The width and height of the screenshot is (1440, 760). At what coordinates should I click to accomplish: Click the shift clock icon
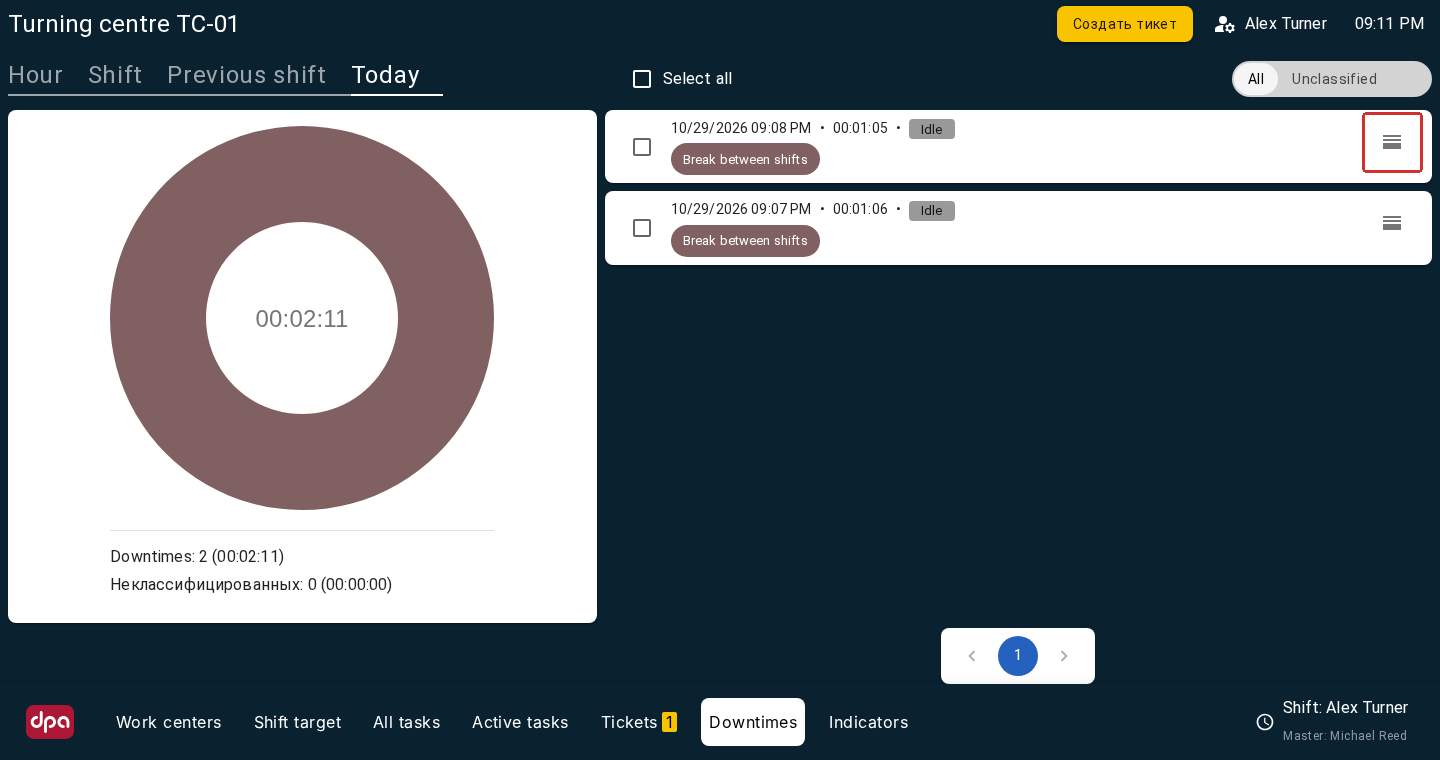(1265, 722)
